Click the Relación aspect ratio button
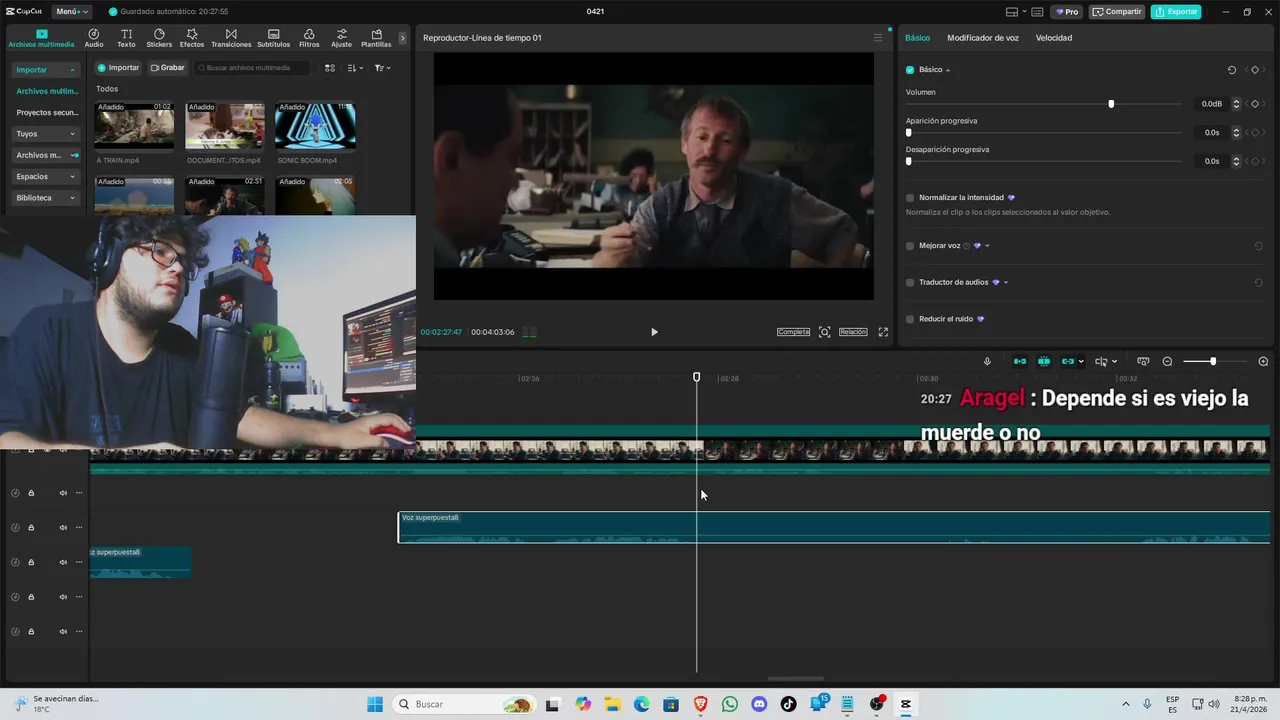 point(853,332)
